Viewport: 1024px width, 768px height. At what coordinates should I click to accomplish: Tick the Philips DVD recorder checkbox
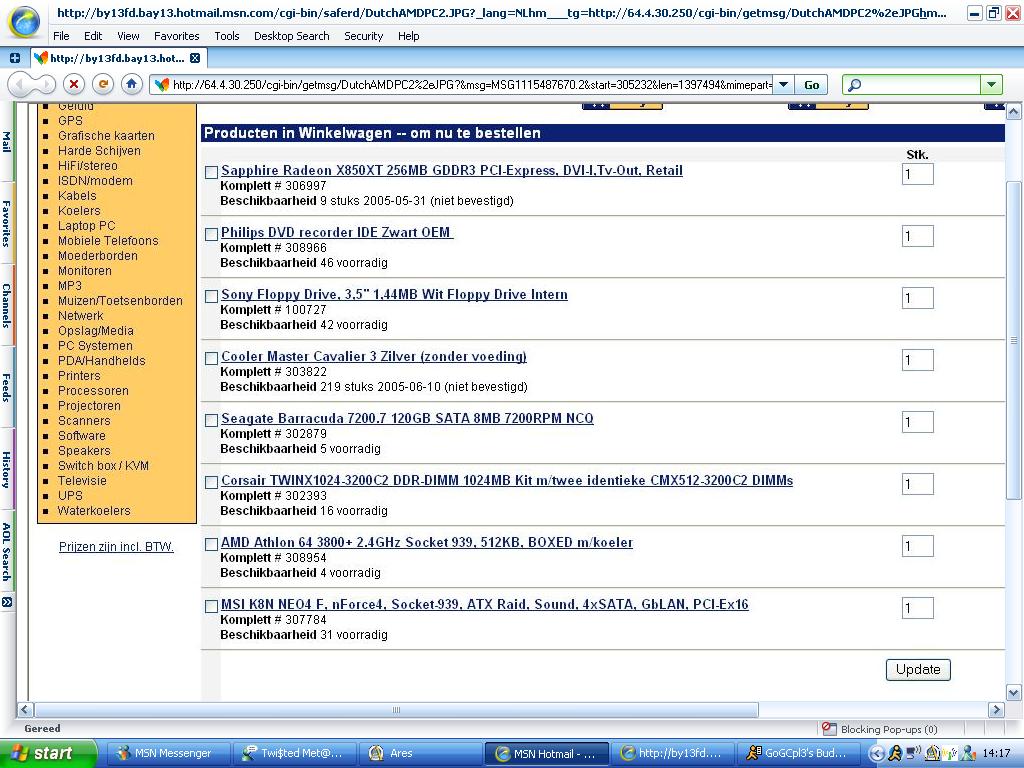(211, 234)
